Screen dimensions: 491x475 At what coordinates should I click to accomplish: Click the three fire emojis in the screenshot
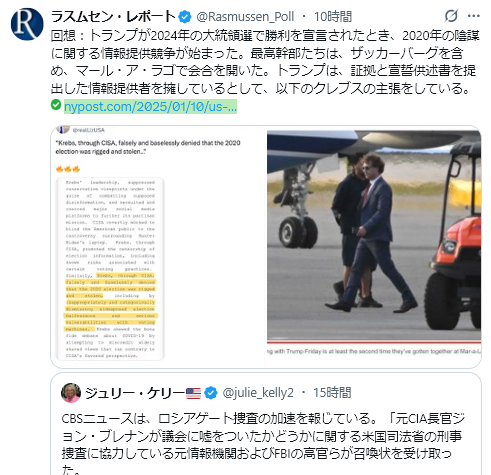68,169
